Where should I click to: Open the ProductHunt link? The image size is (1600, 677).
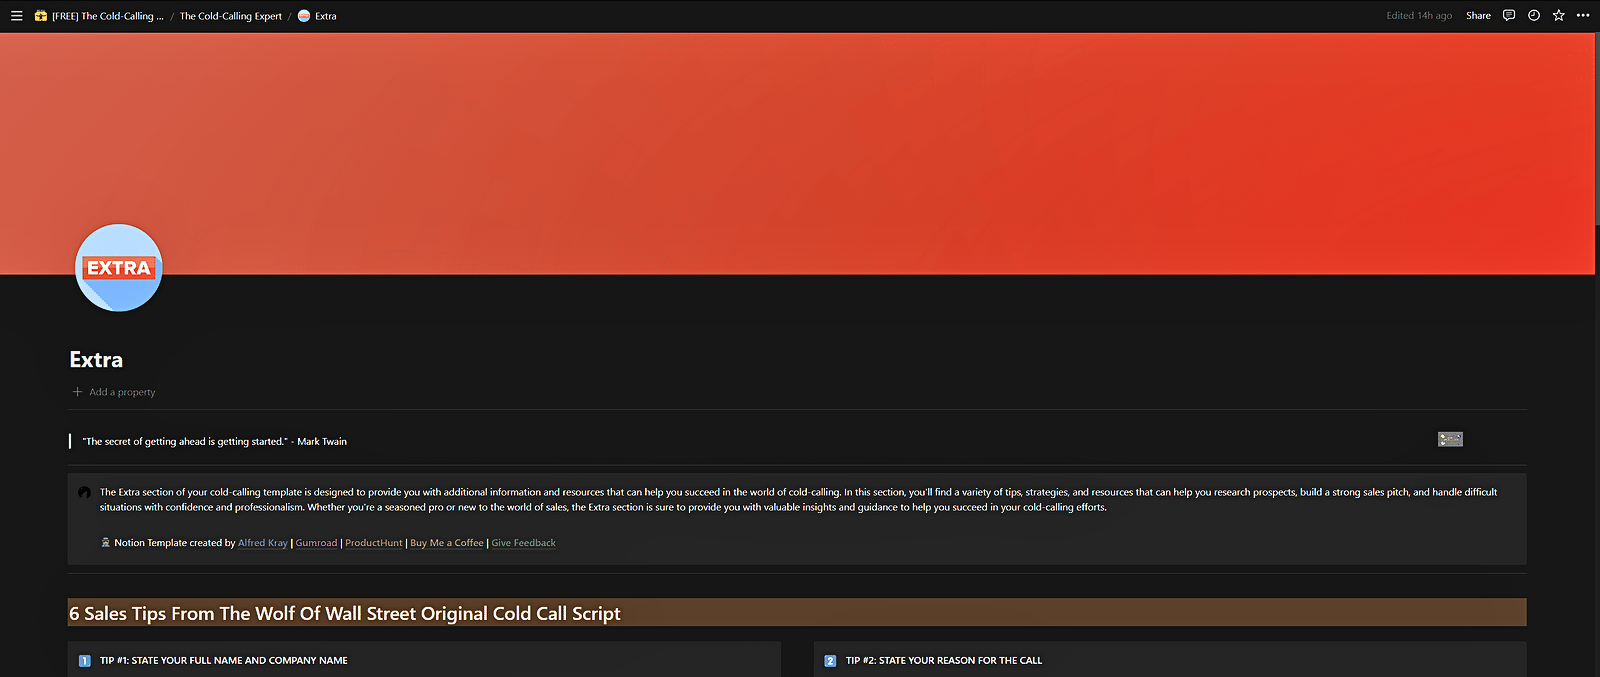pos(374,543)
